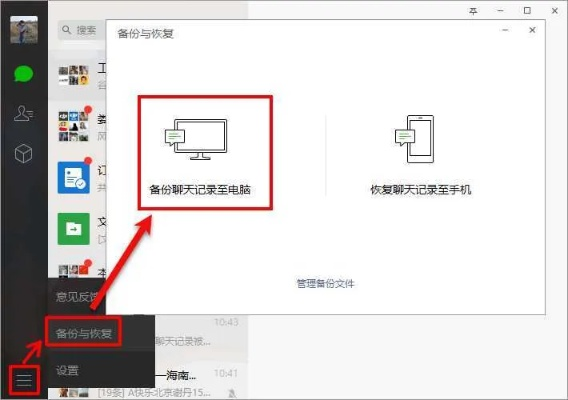568x400 pixels.
Task: Click the muted bell icon on bottom chat
Action: [x=232, y=393]
